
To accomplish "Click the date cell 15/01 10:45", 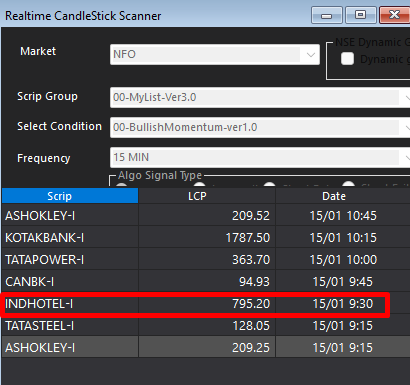I will [343, 216].
